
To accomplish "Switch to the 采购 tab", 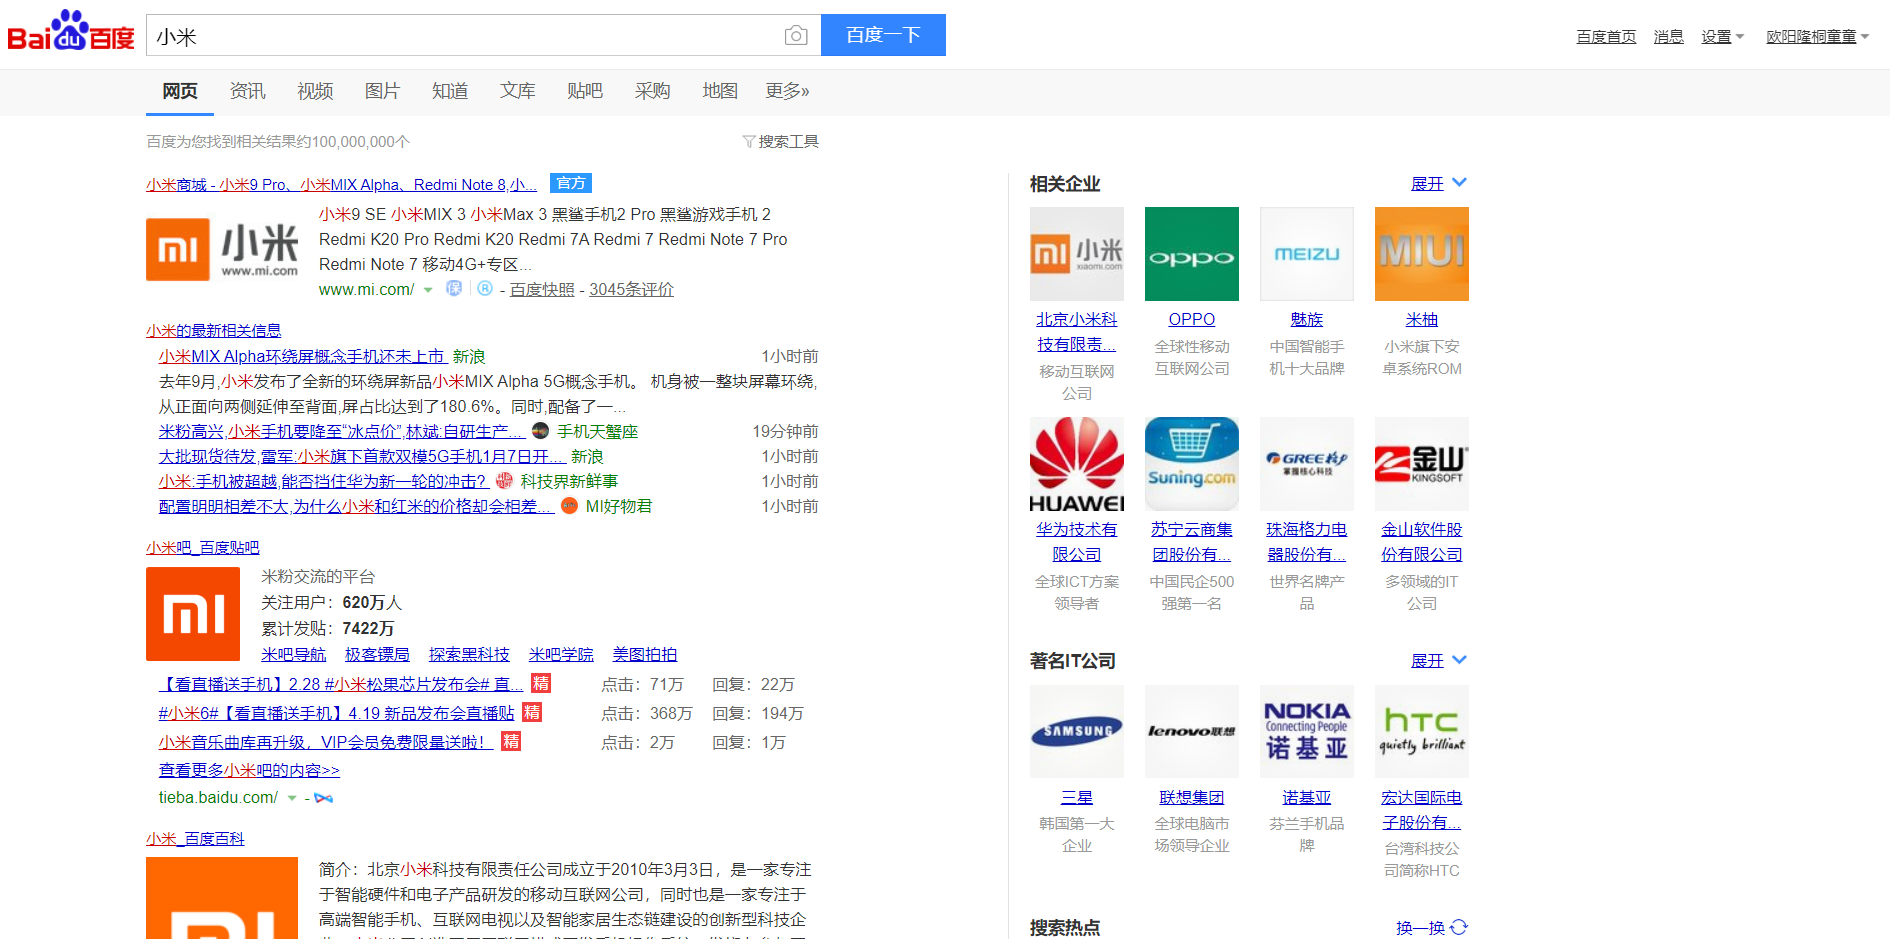I will point(652,91).
